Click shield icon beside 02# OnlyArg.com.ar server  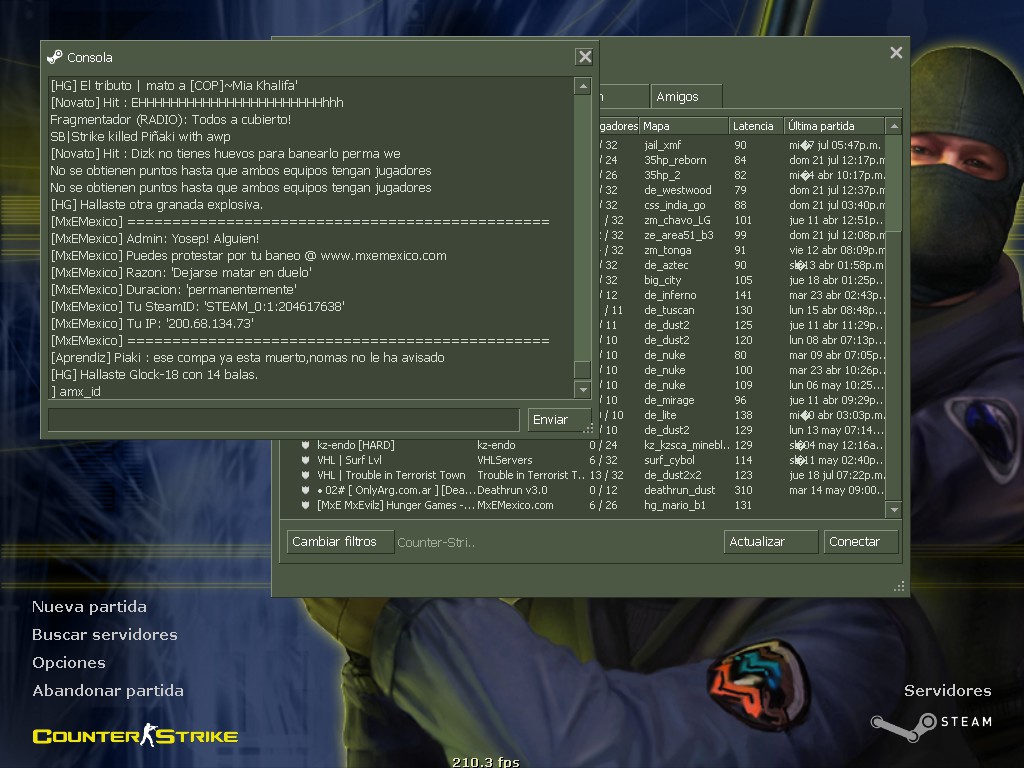click(305, 490)
